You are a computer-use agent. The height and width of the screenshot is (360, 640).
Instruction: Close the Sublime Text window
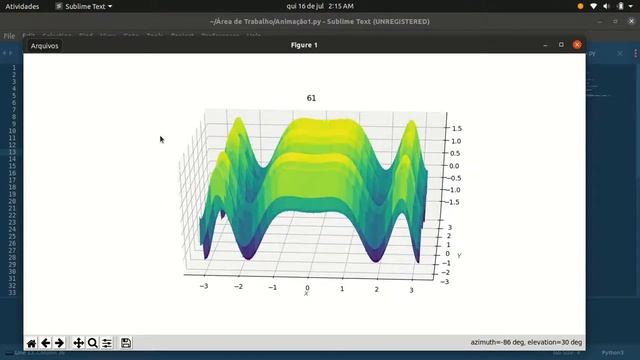(631, 21)
